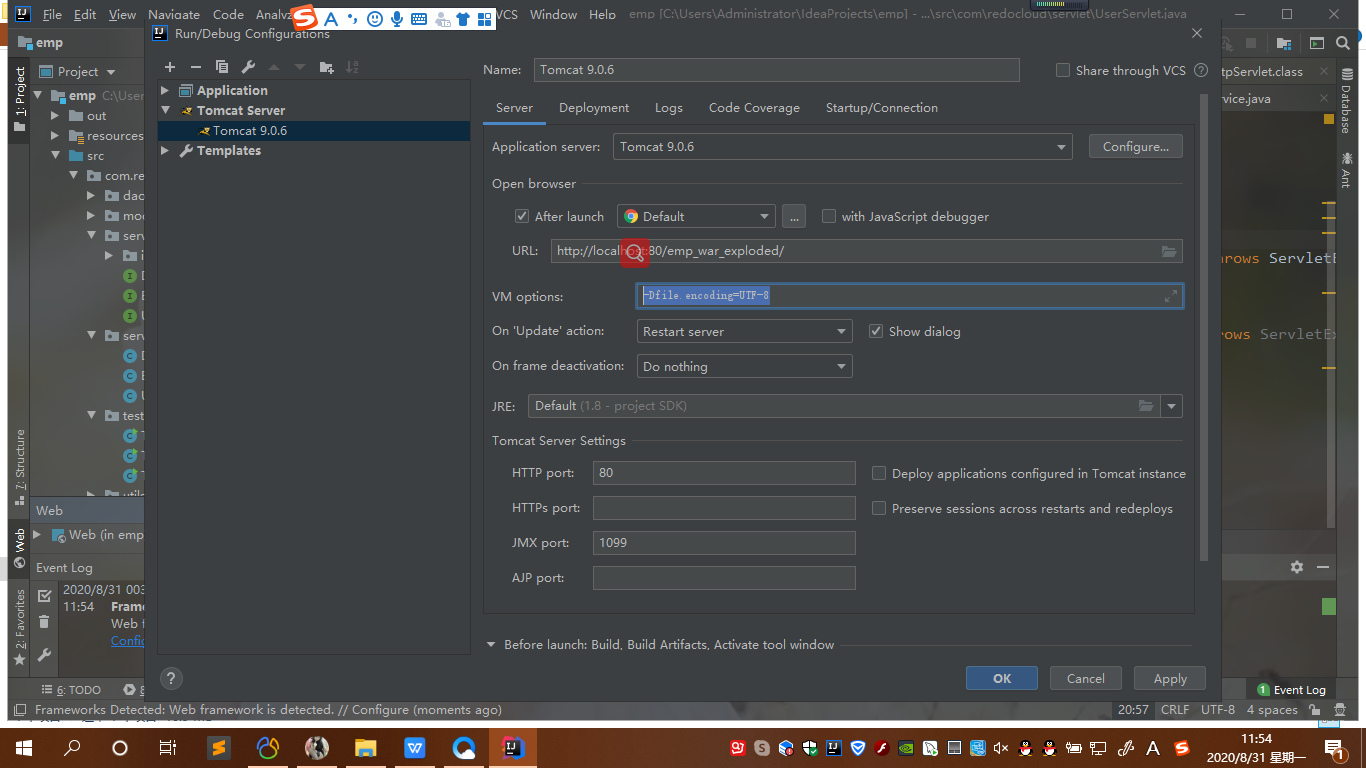Launch Sublime Text from the taskbar

219,747
